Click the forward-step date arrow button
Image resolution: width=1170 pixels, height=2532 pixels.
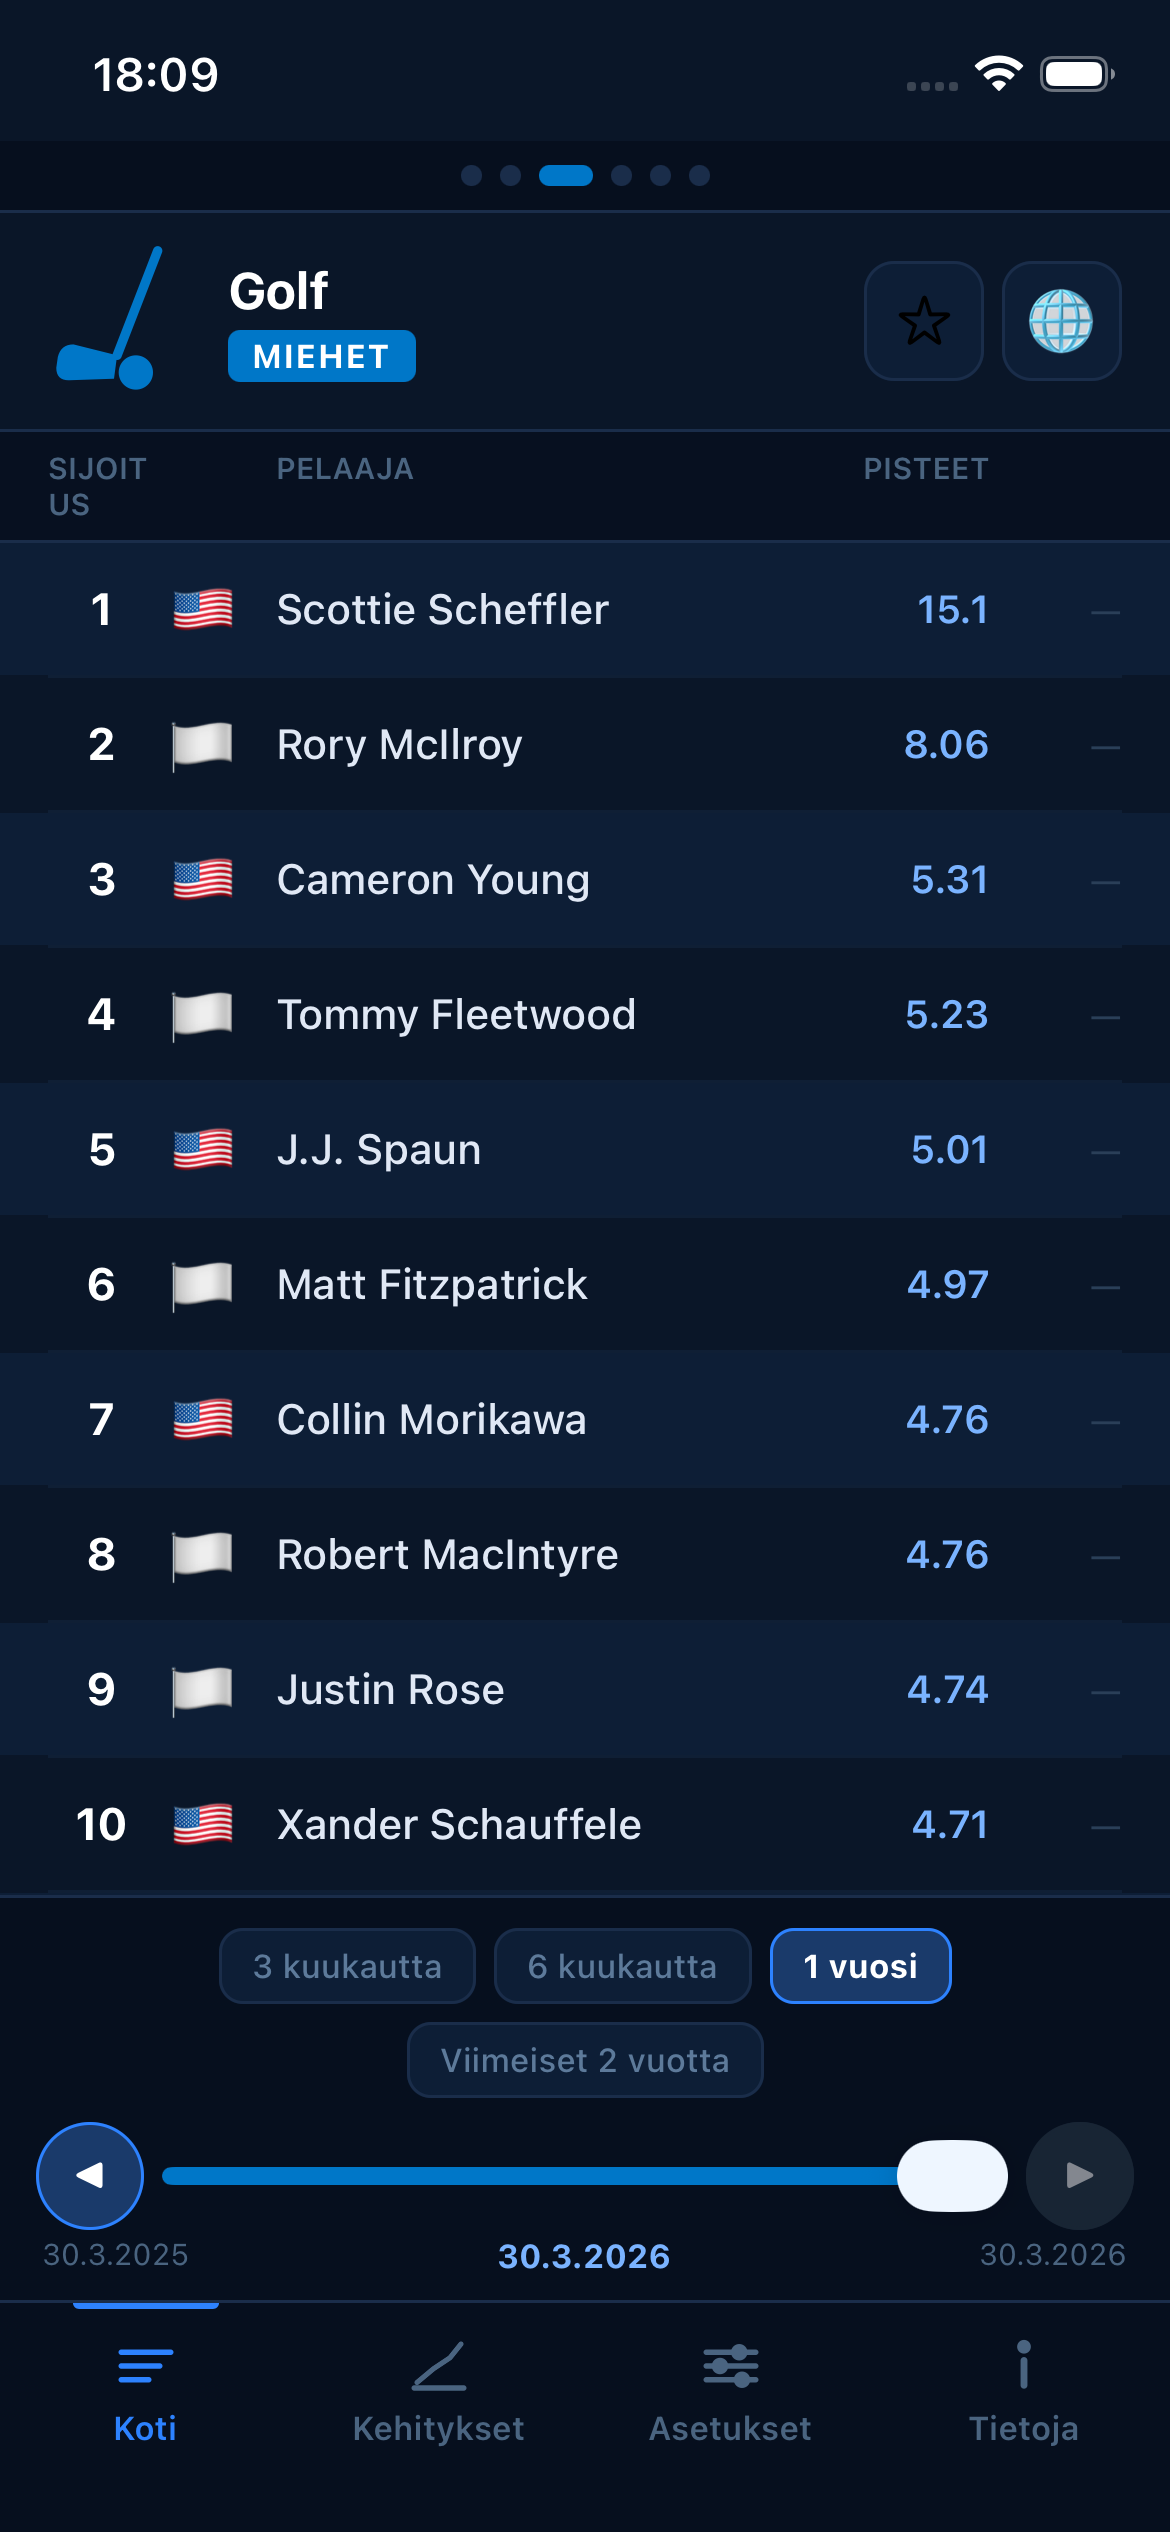(x=1077, y=2174)
